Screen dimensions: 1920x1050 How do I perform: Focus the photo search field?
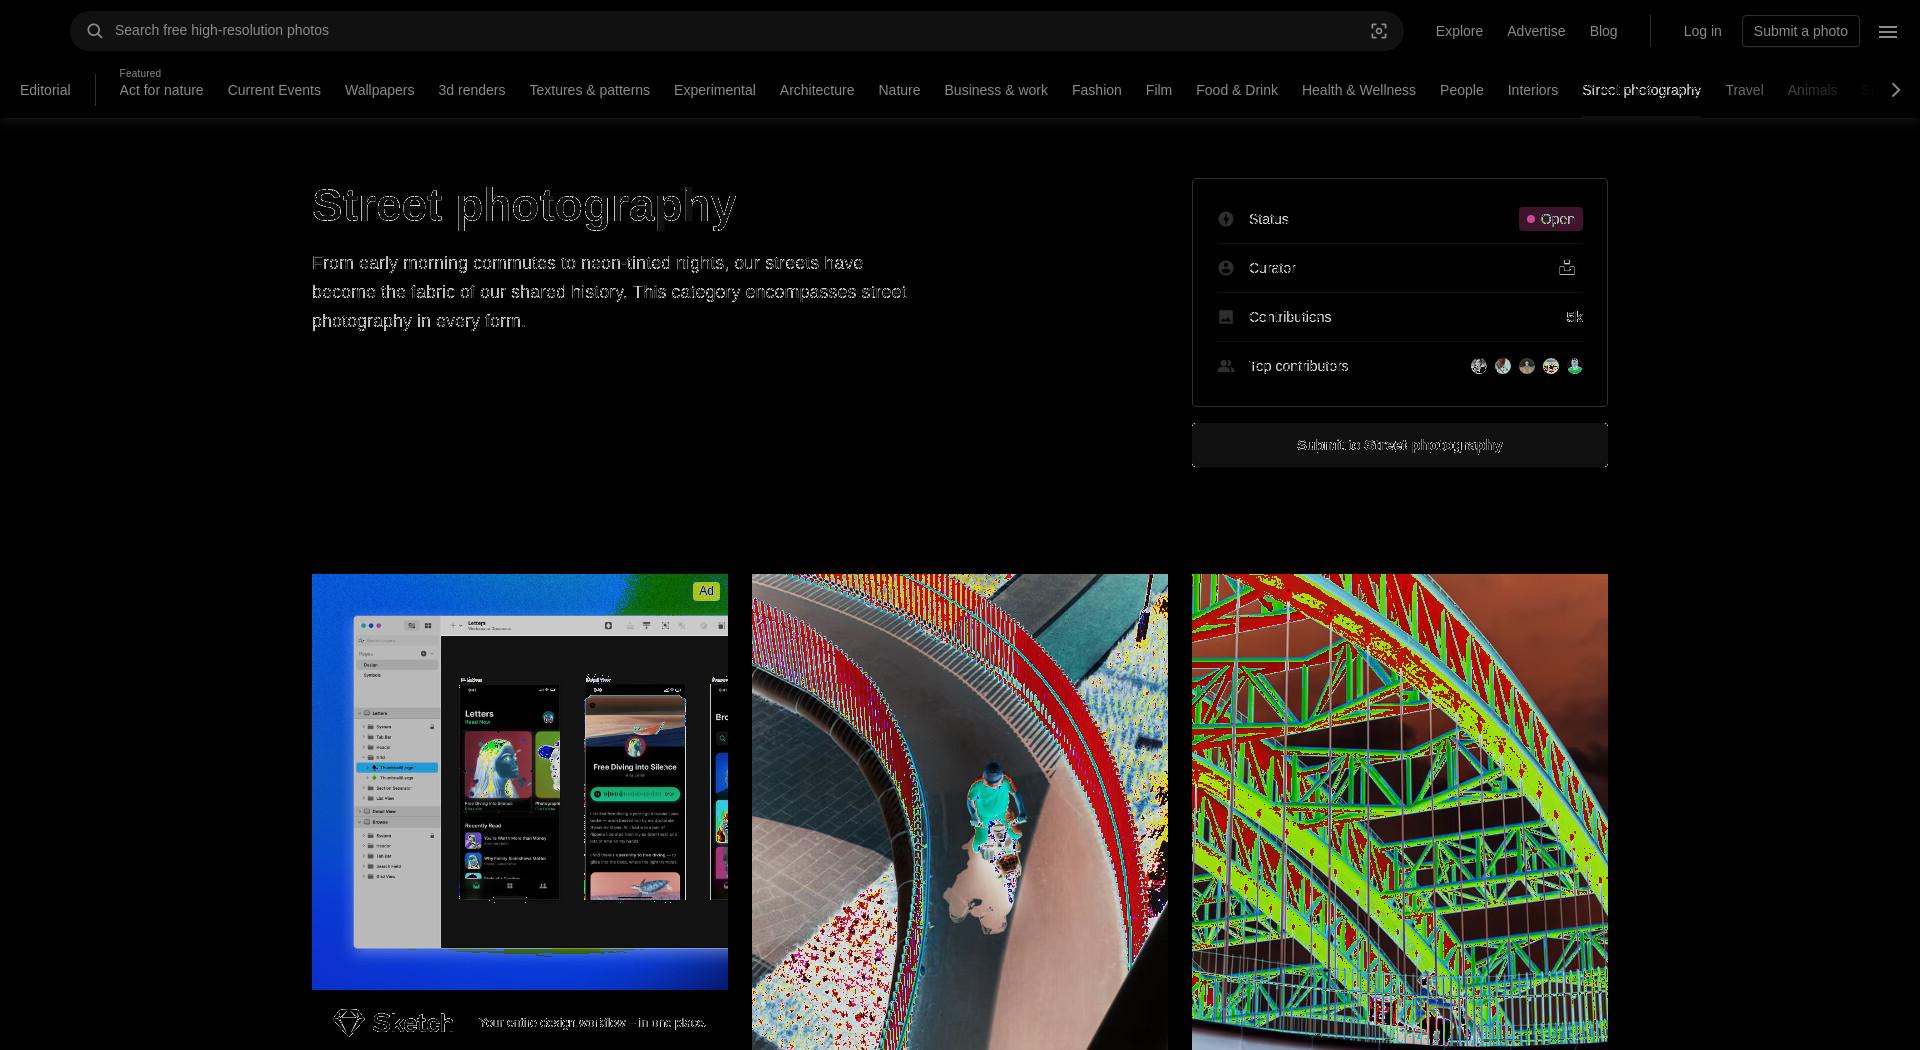tap(737, 31)
